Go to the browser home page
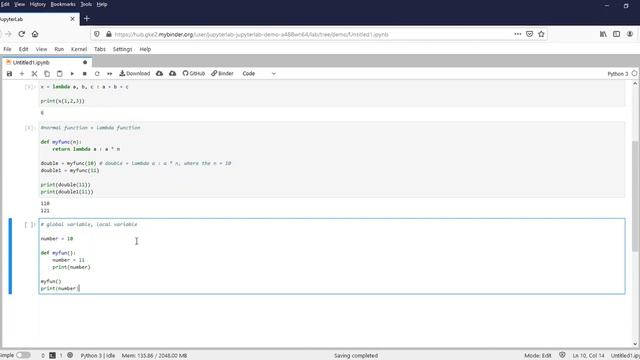Screen dimensions: 640x360 (x=35, y=34)
